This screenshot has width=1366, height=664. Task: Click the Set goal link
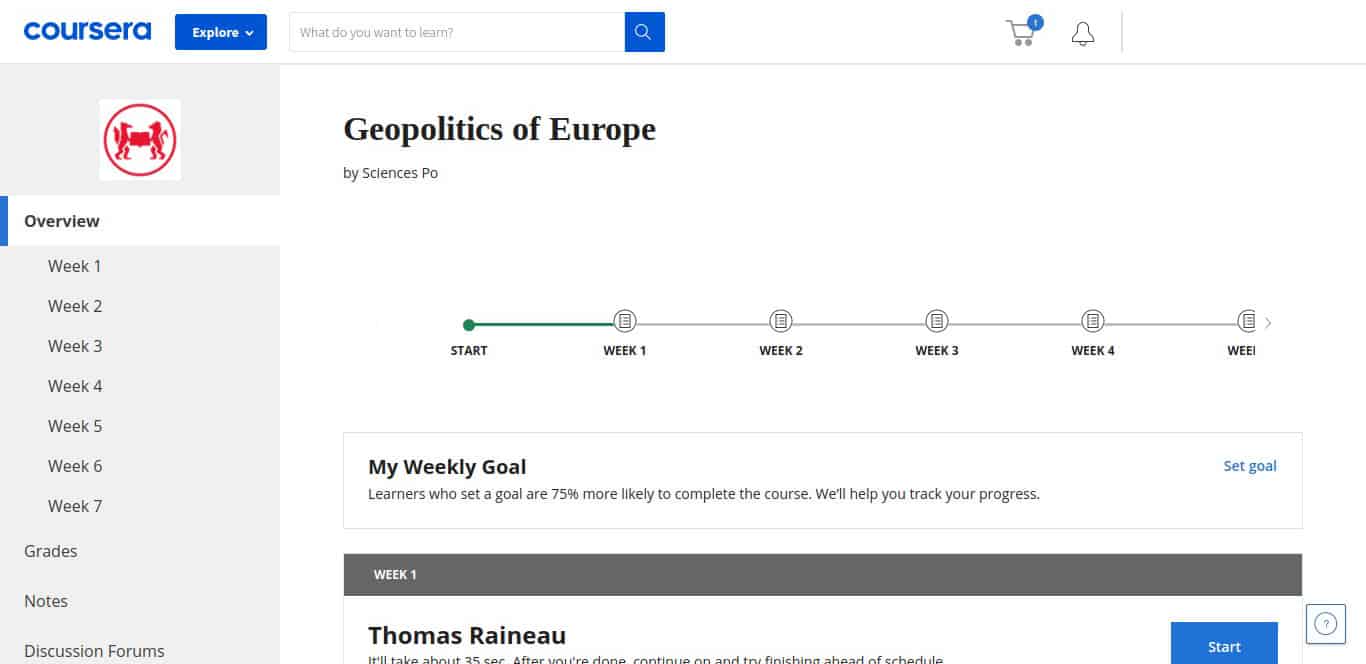[x=1250, y=466]
